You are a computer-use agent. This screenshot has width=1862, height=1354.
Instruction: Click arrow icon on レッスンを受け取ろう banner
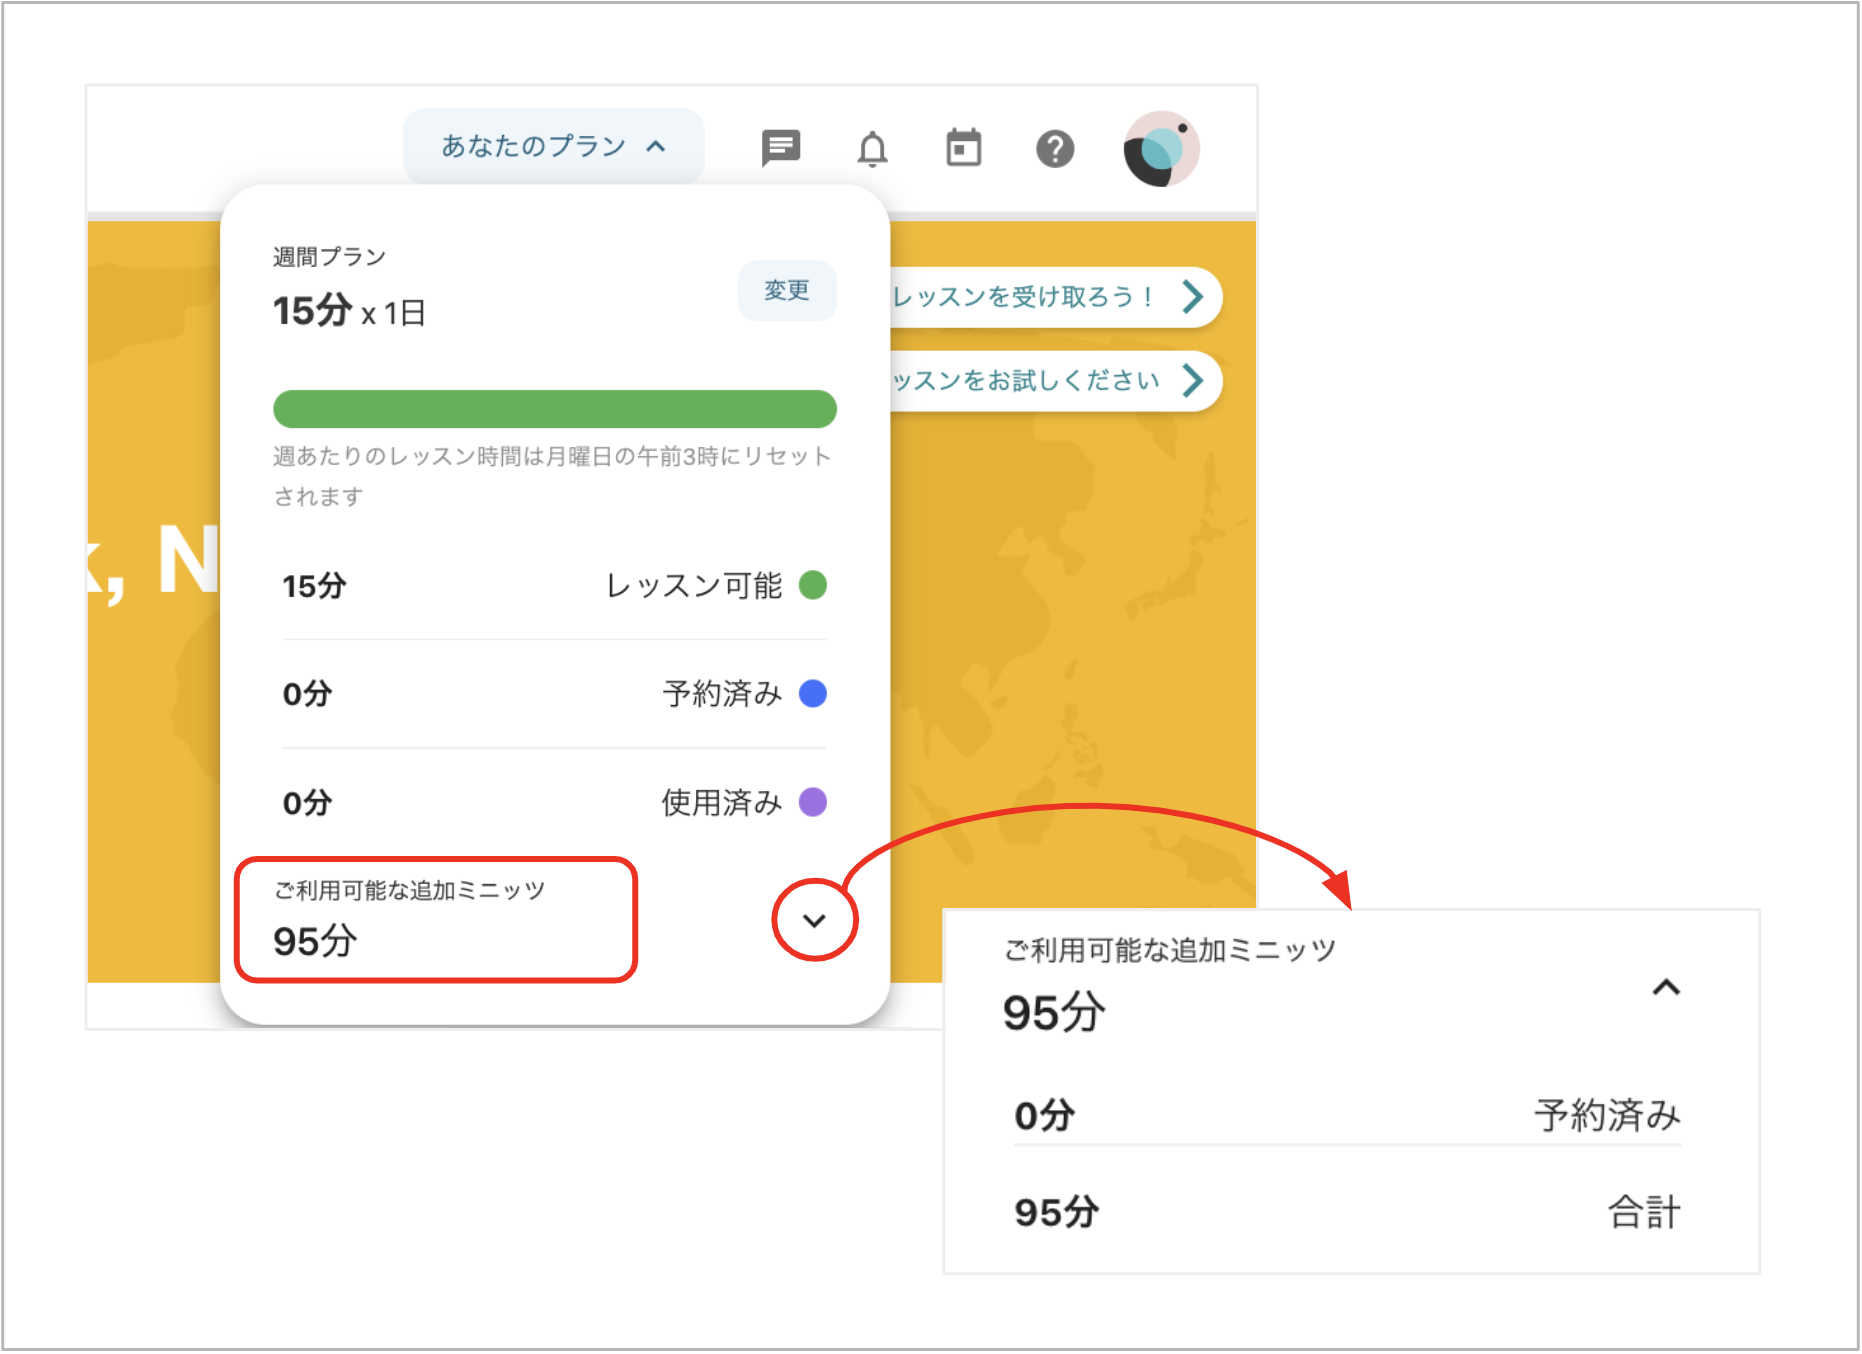[1192, 297]
